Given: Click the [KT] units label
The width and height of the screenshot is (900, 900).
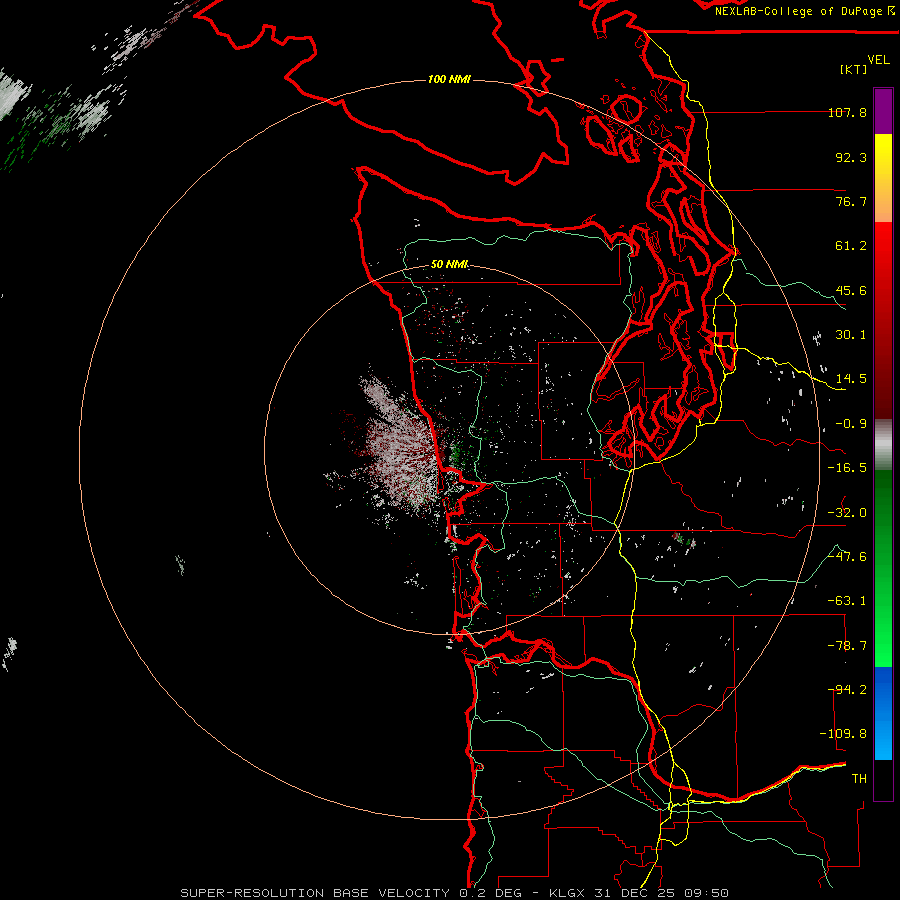Looking at the screenshot, I should [854, 69].
